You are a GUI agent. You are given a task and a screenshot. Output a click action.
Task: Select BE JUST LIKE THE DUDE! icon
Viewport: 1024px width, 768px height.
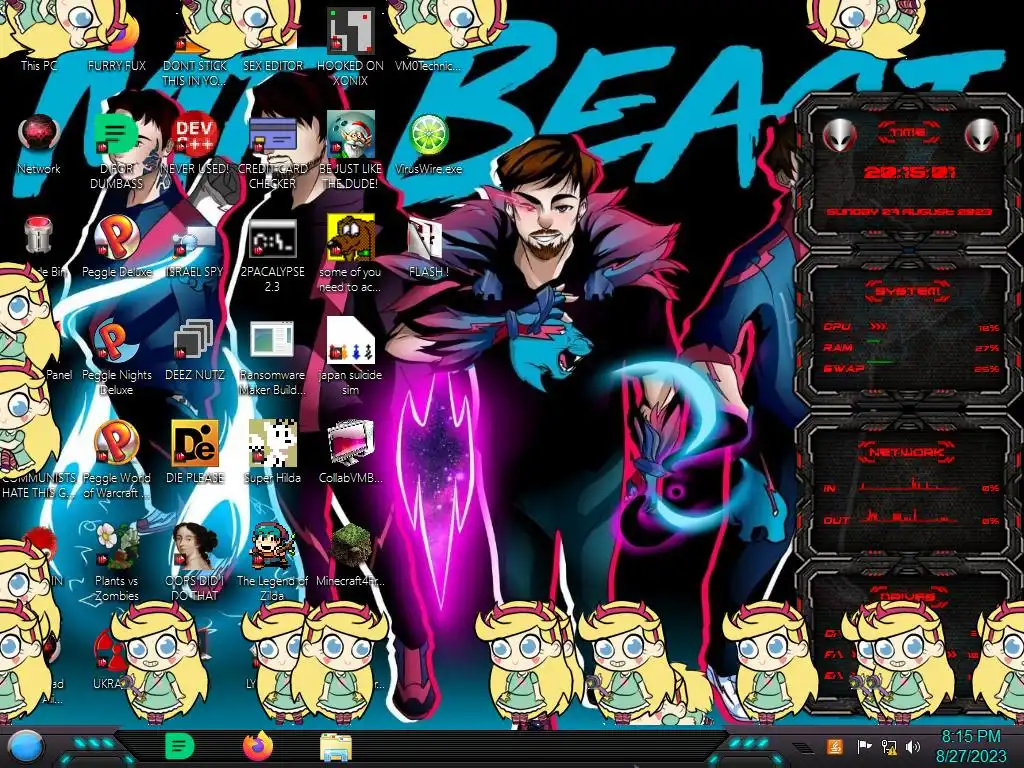[350, 150]
